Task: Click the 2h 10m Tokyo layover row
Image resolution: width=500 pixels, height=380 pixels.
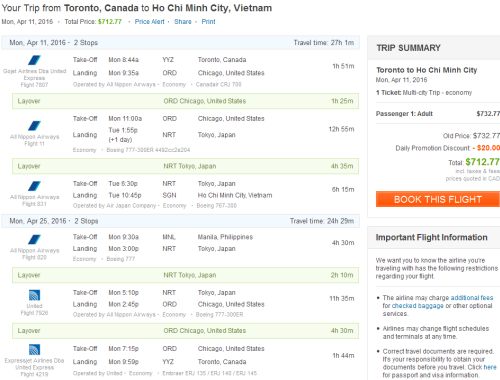Action: tap(185, 275)
